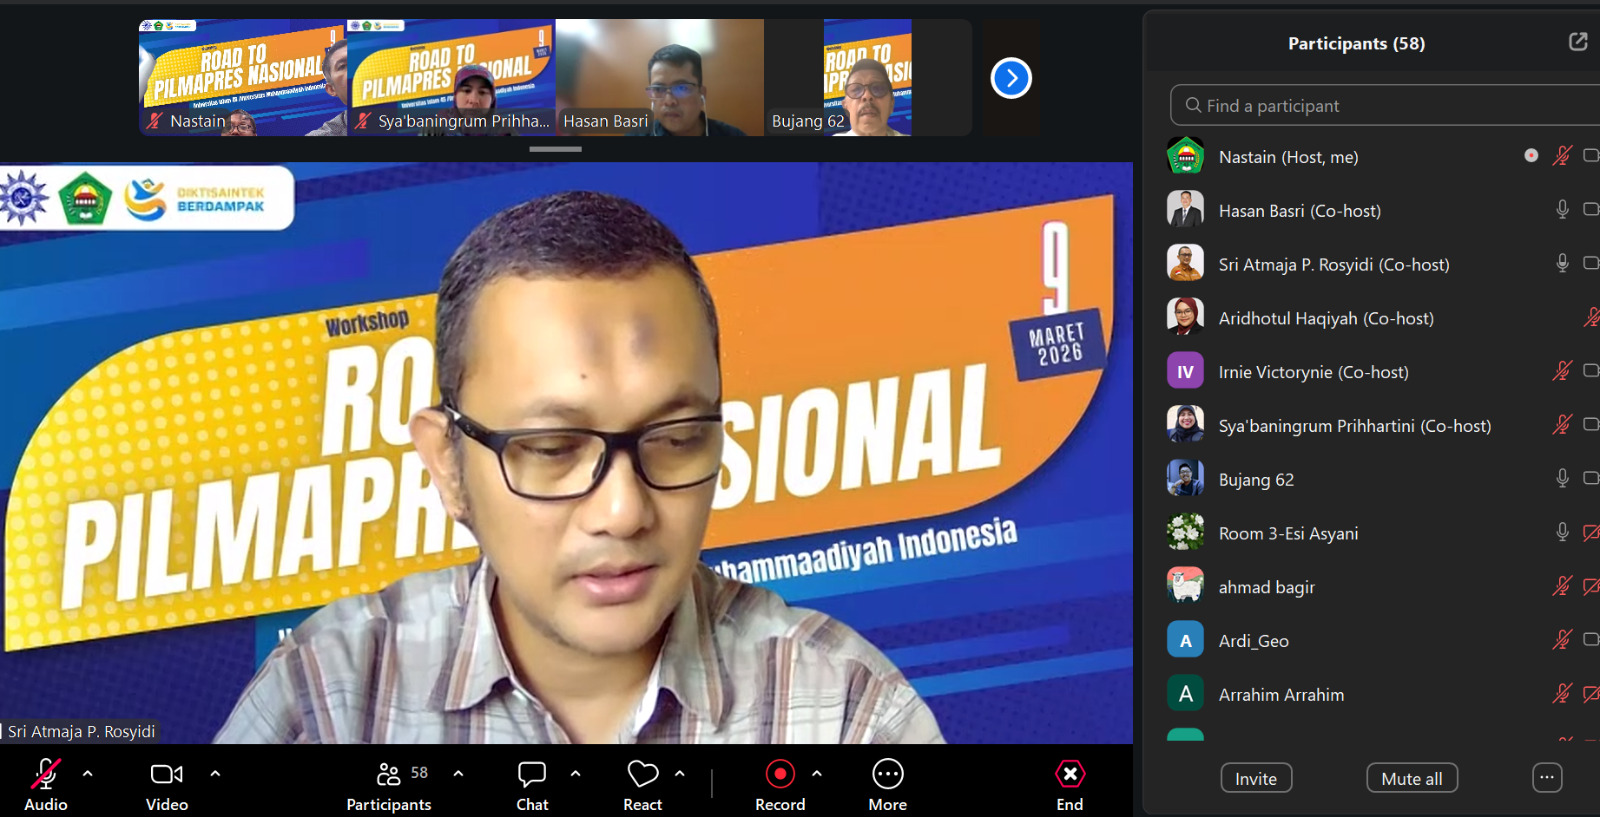Click Bujang 62's avatar in participant list
This screenshot has width=1600, height=817.
pyautogui.click(x=1185, y=479)
